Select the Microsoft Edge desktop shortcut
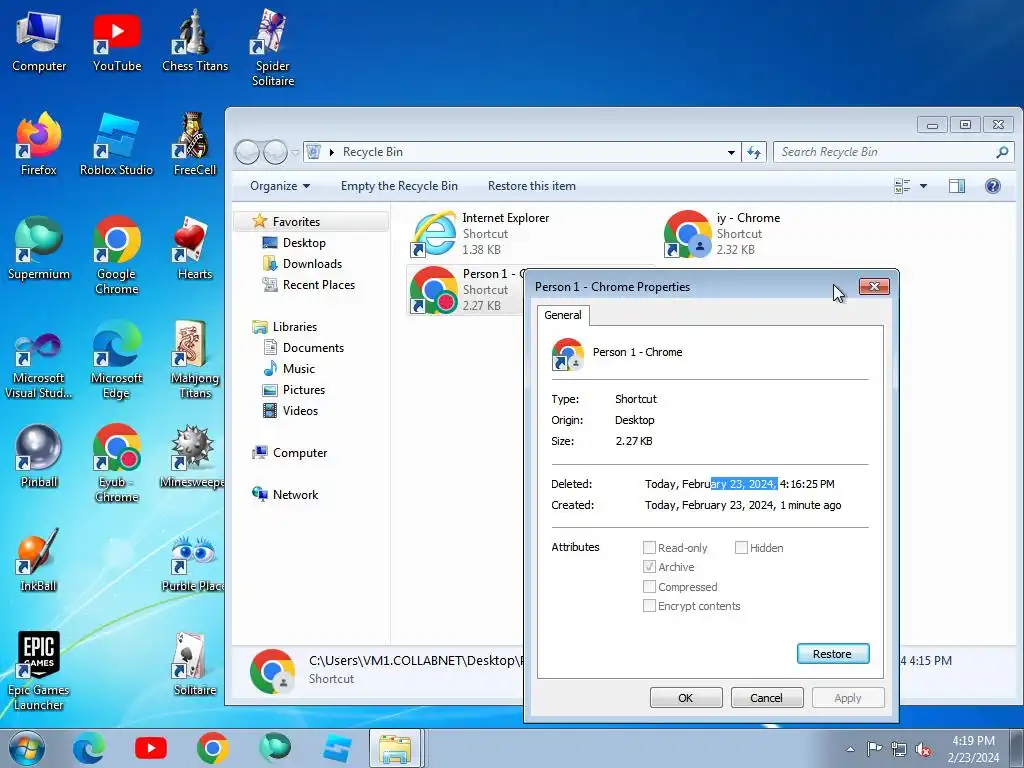The image size is (1024, 768). point(116,359)
